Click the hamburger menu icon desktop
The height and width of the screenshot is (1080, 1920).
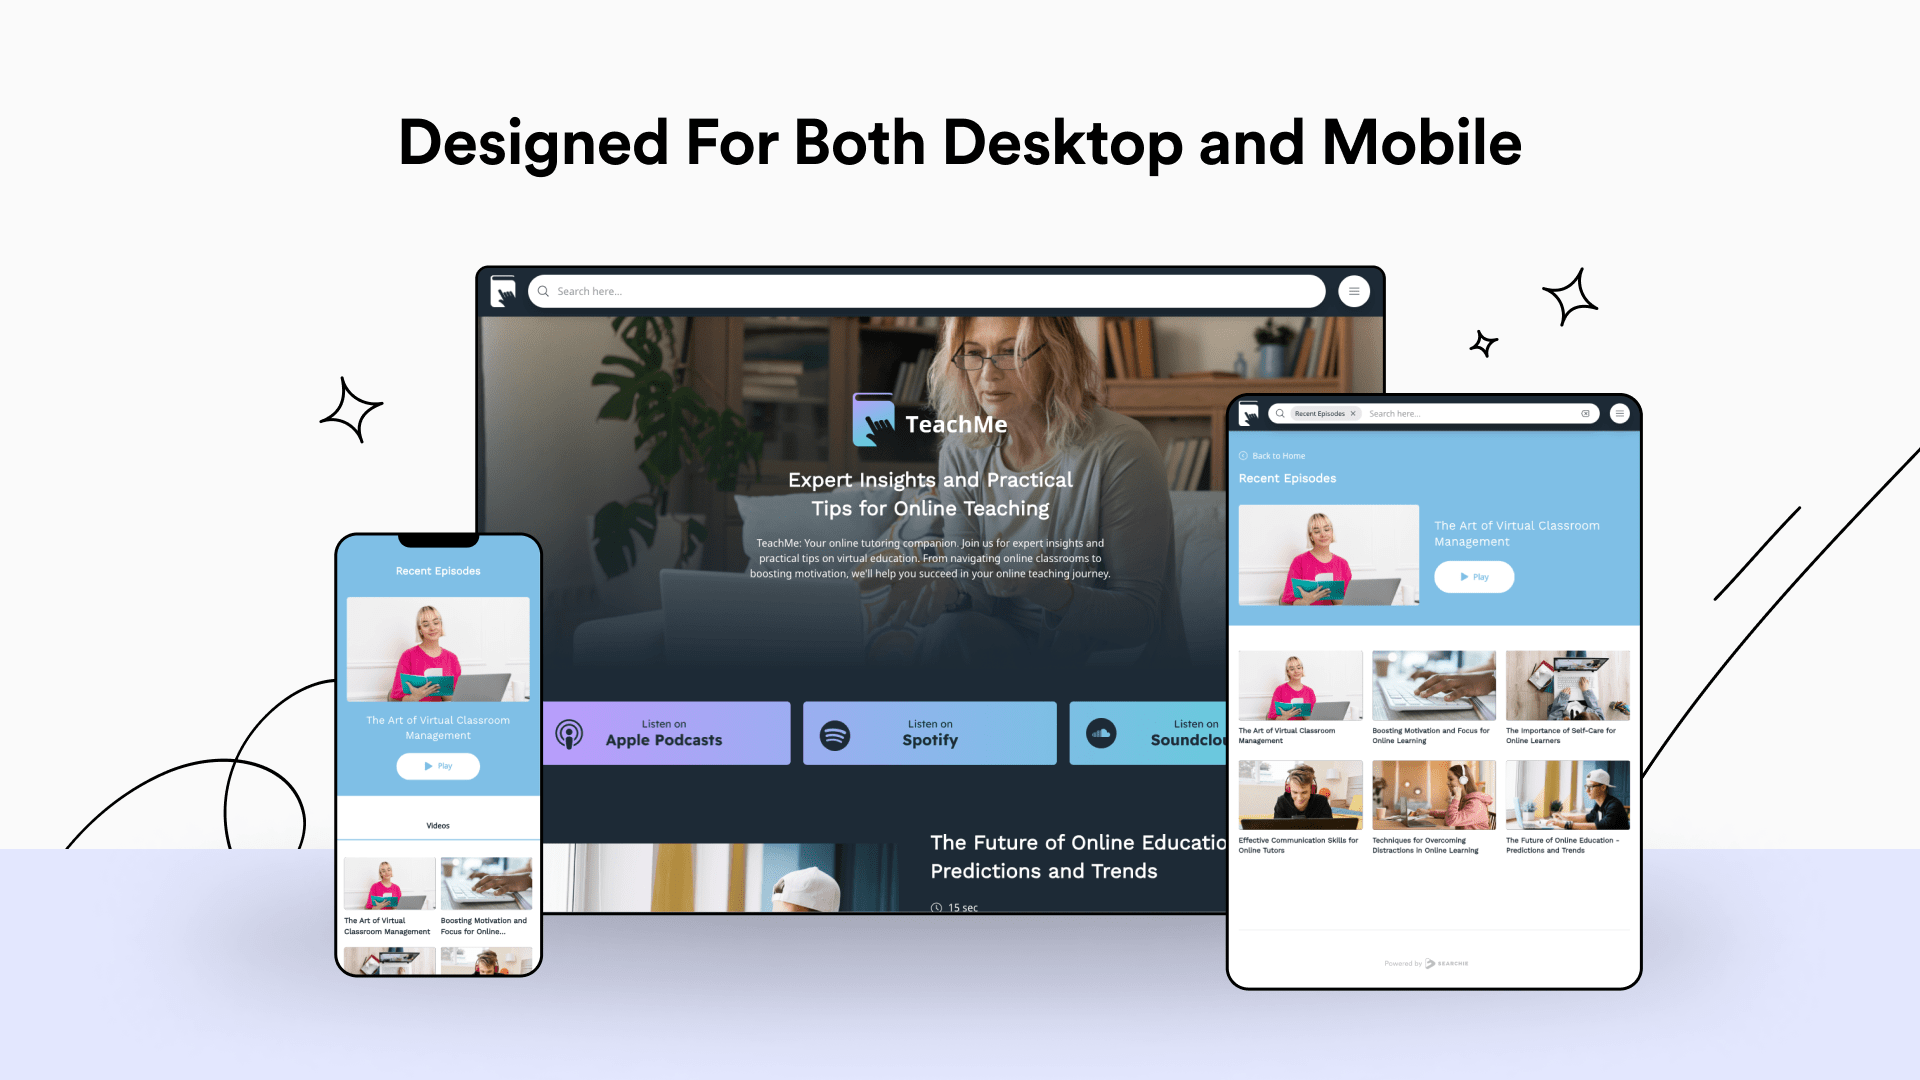1354,290
